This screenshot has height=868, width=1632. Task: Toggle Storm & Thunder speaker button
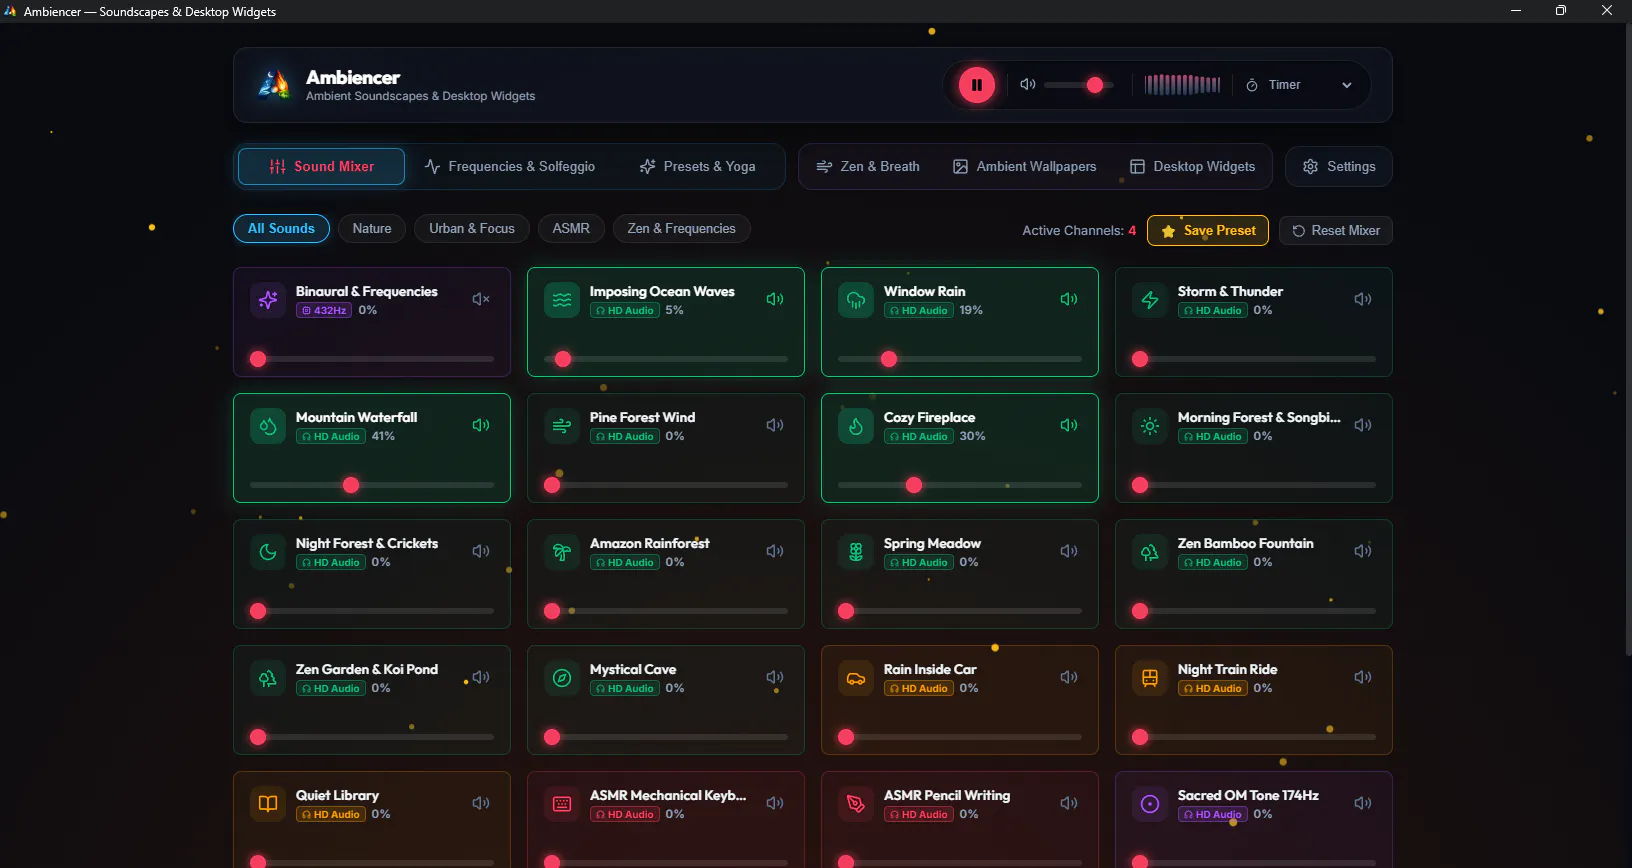(1363, 299)
